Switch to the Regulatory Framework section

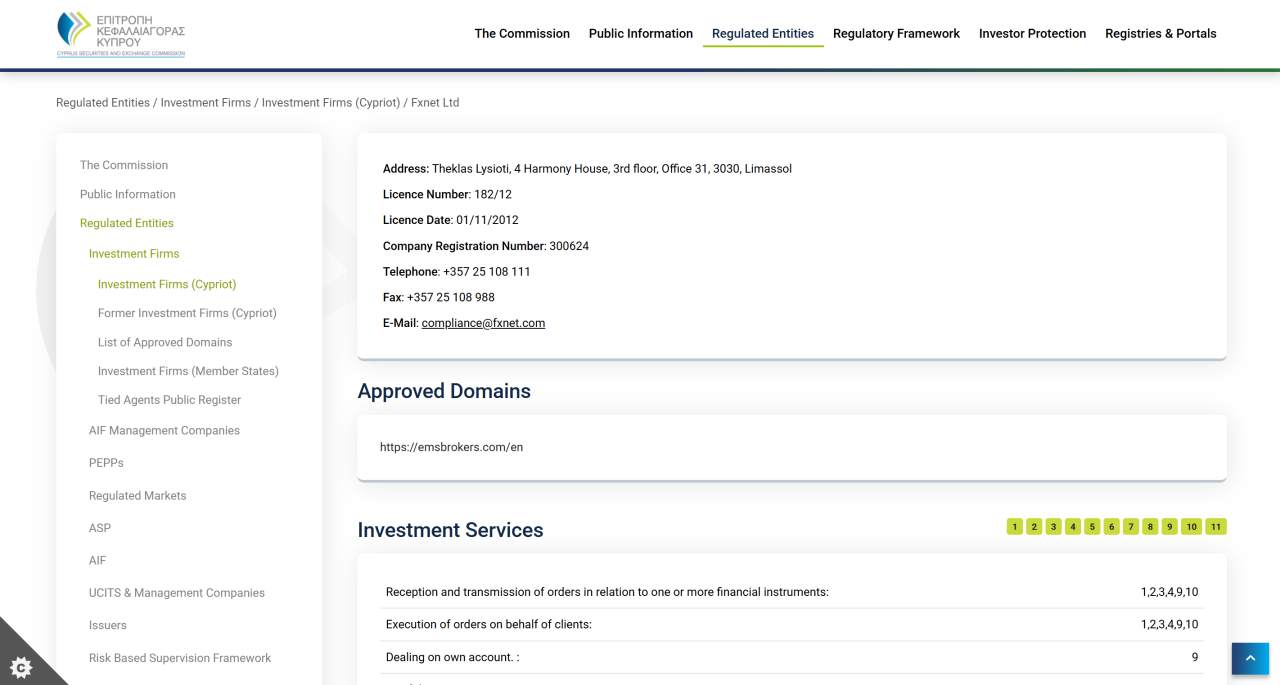[x=896, y=33]
